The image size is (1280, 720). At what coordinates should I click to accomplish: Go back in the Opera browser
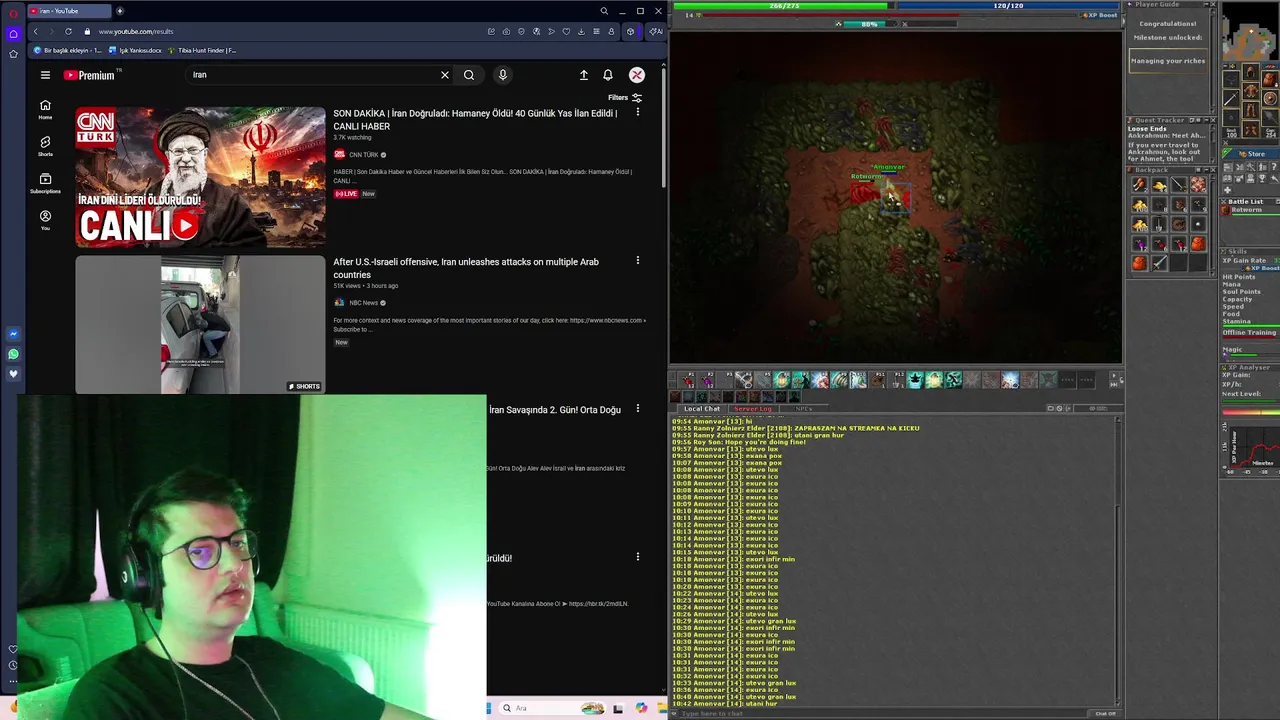[35, 31]
